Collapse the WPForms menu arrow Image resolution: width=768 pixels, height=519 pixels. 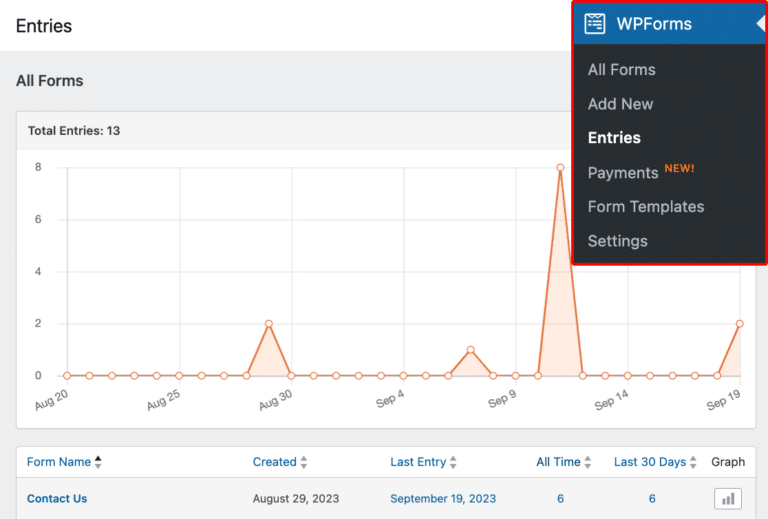click(760, 24)
